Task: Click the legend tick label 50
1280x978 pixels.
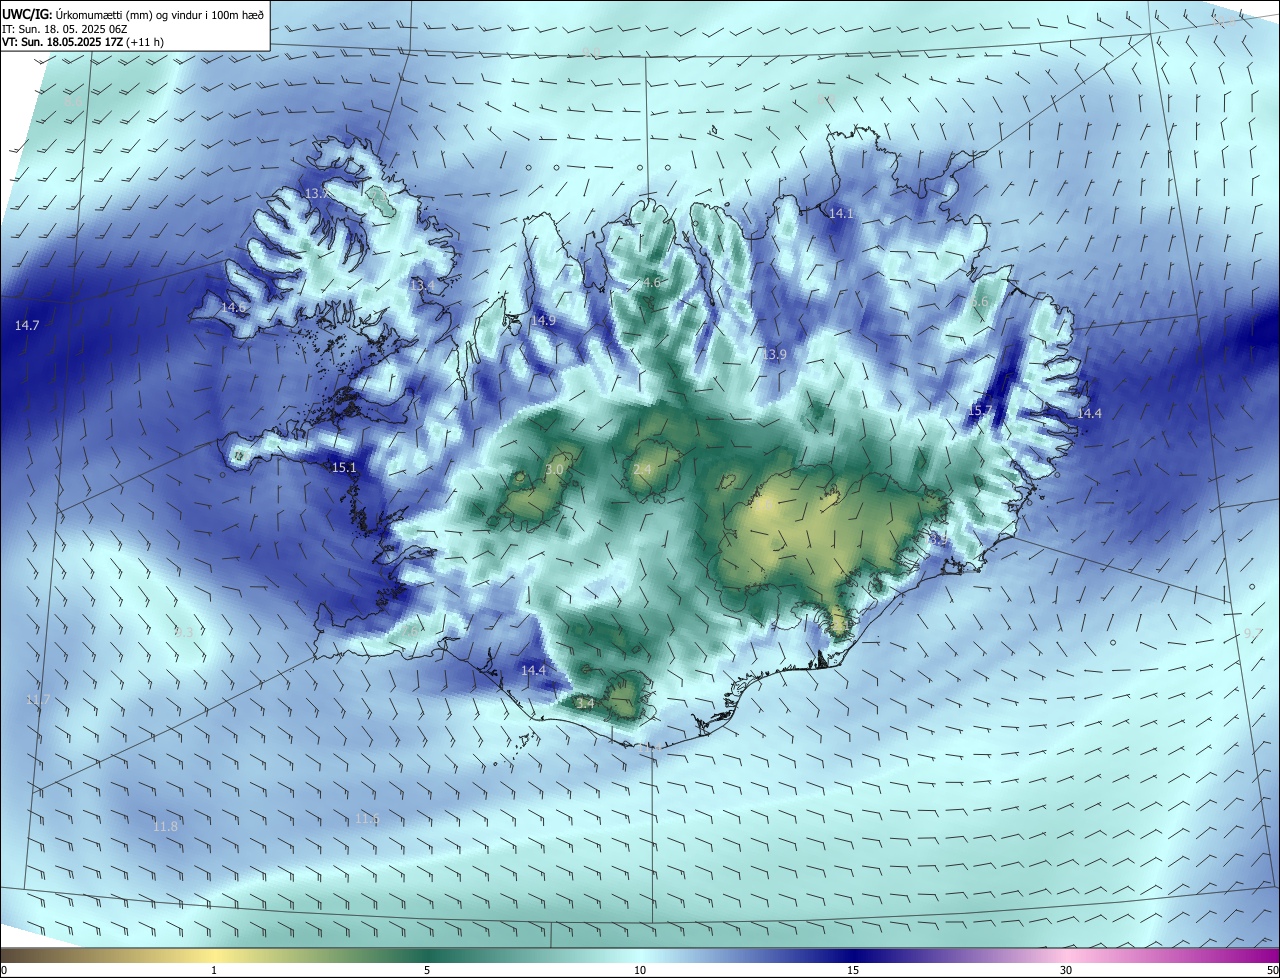Action: pyautogui.click(x=1273, y=970)
